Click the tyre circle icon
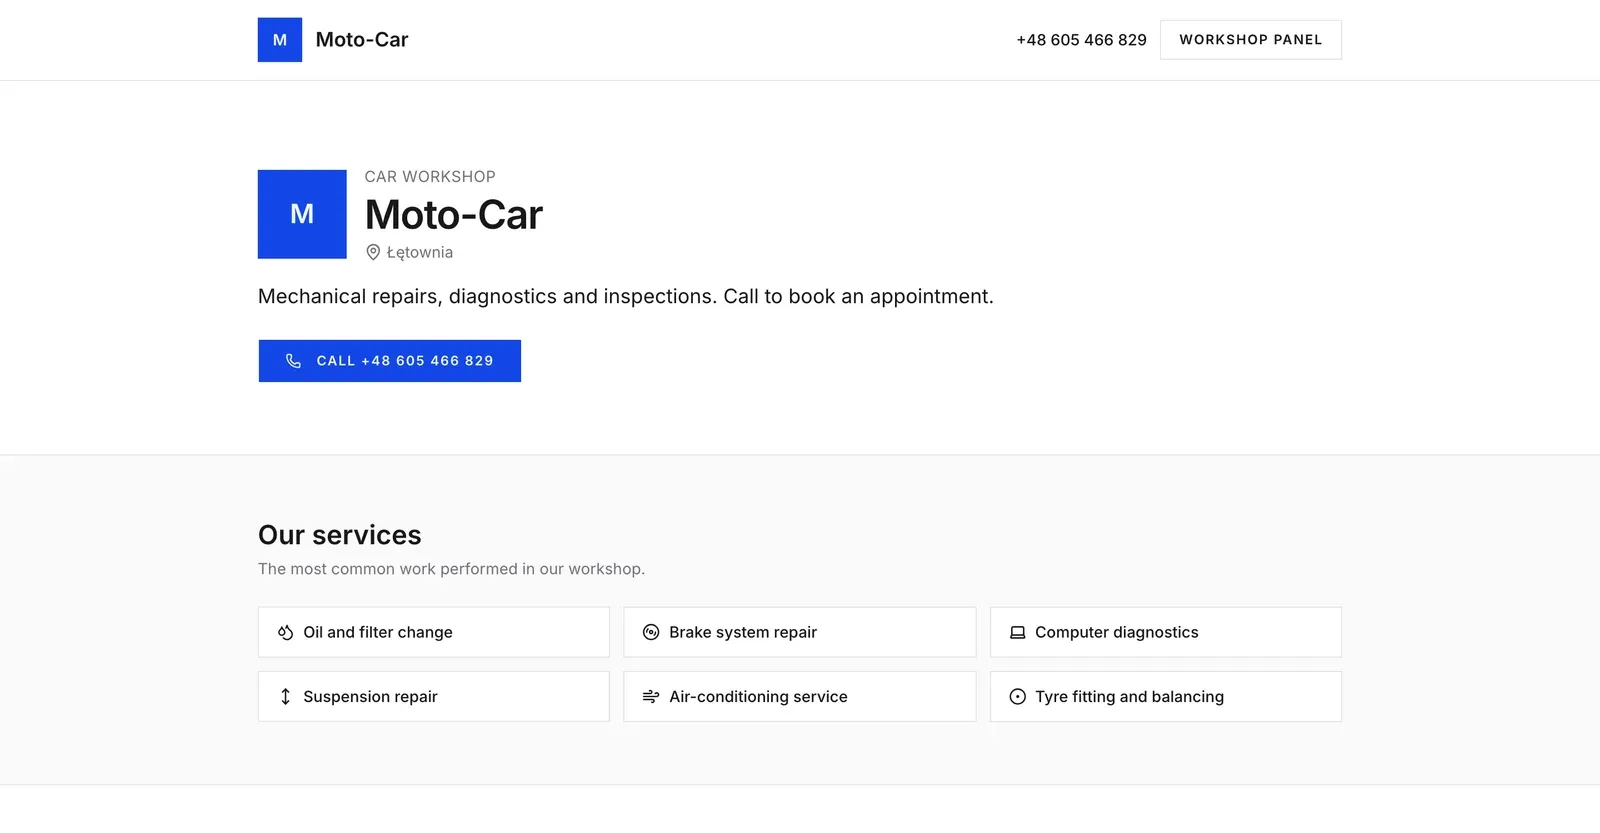The width and height of the screenshot is (1600, 833). click(1017, 697)
